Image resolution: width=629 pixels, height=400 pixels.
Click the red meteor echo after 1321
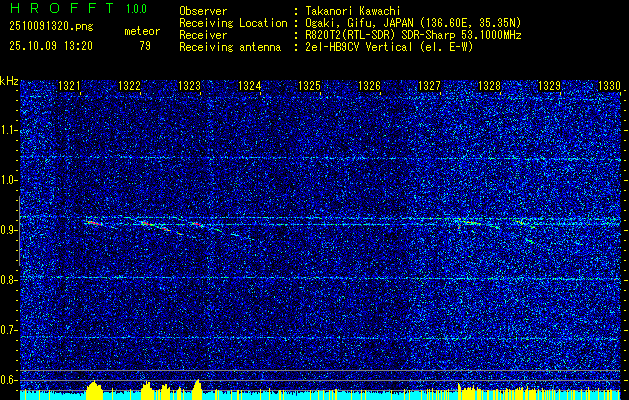[x=94, y=223]
